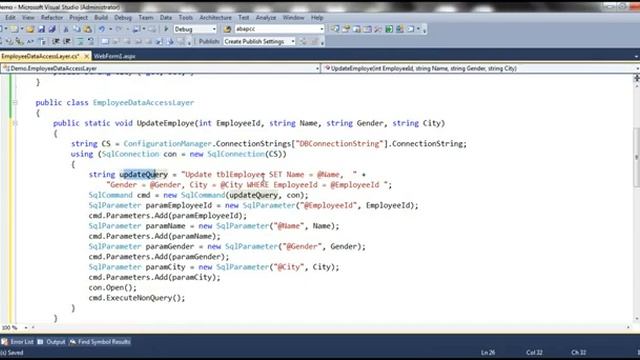Click the "DBConnectionString" string literal

[339, 144]
